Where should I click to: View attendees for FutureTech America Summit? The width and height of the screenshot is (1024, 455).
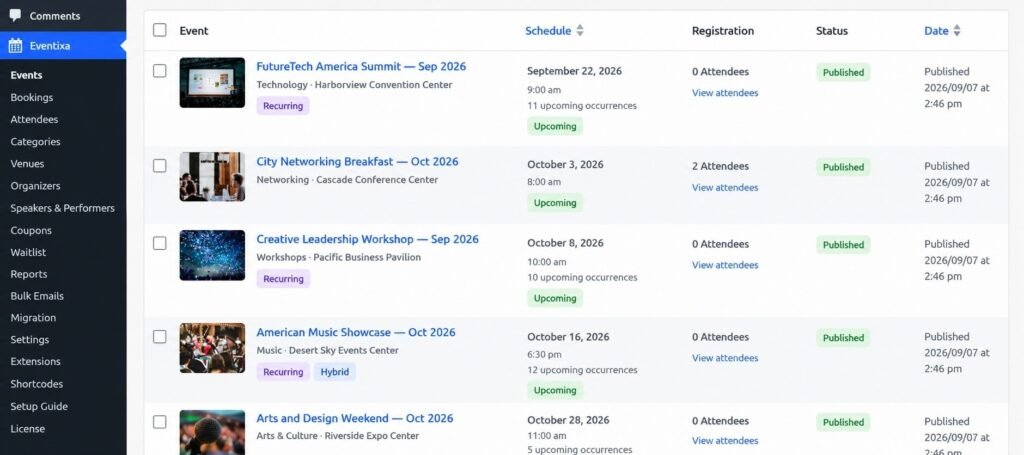point(725,93)
